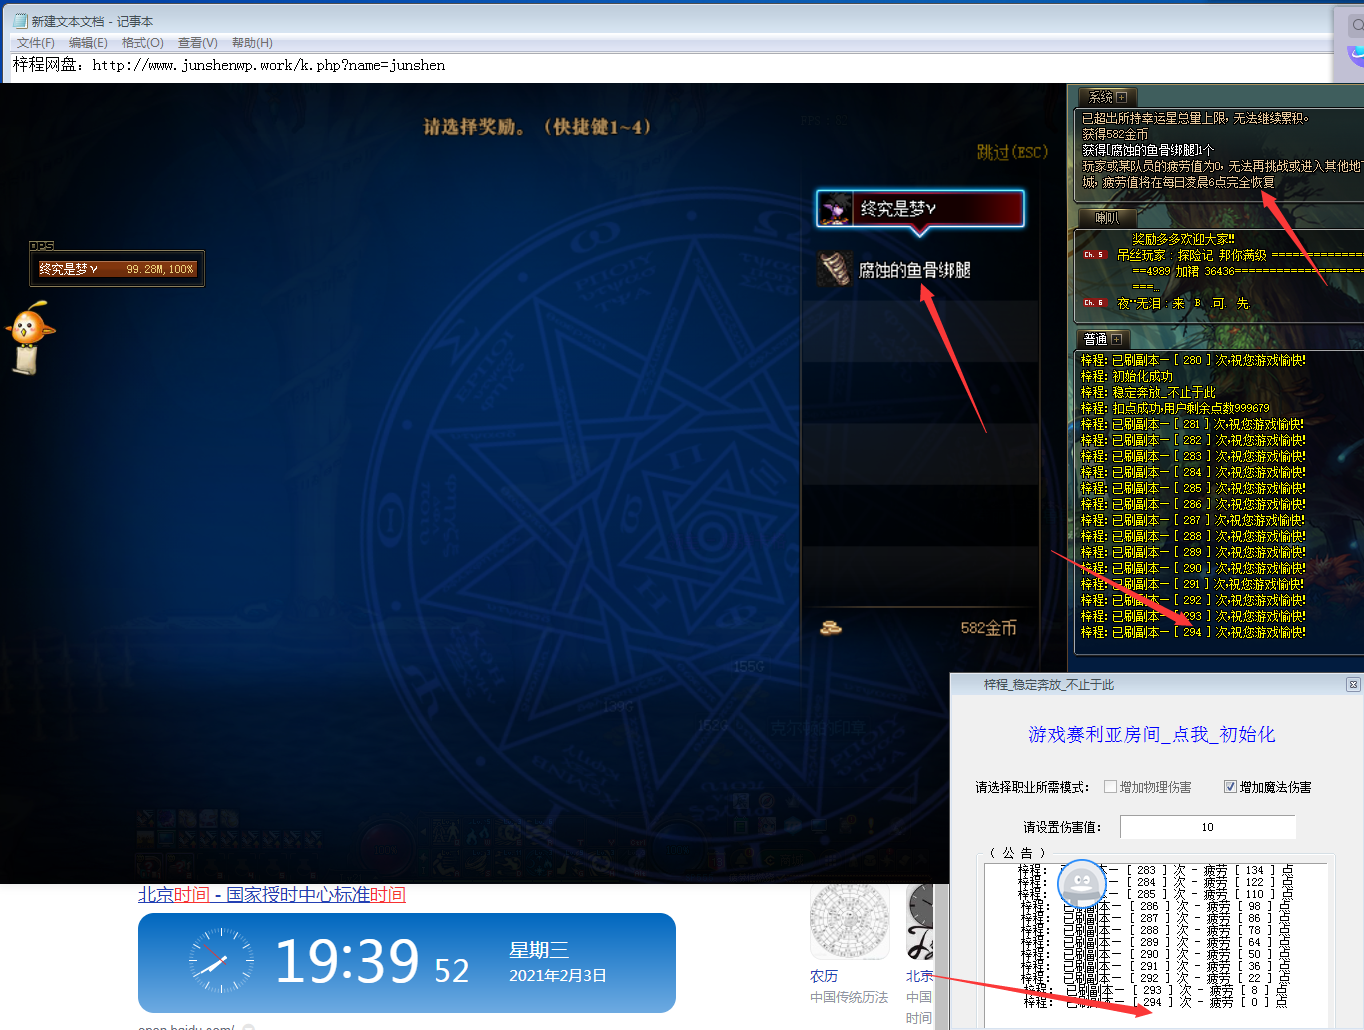Click the Notepad icon in the title bar
This screenshot has width=1364, height=1030.
click(20, 20)
